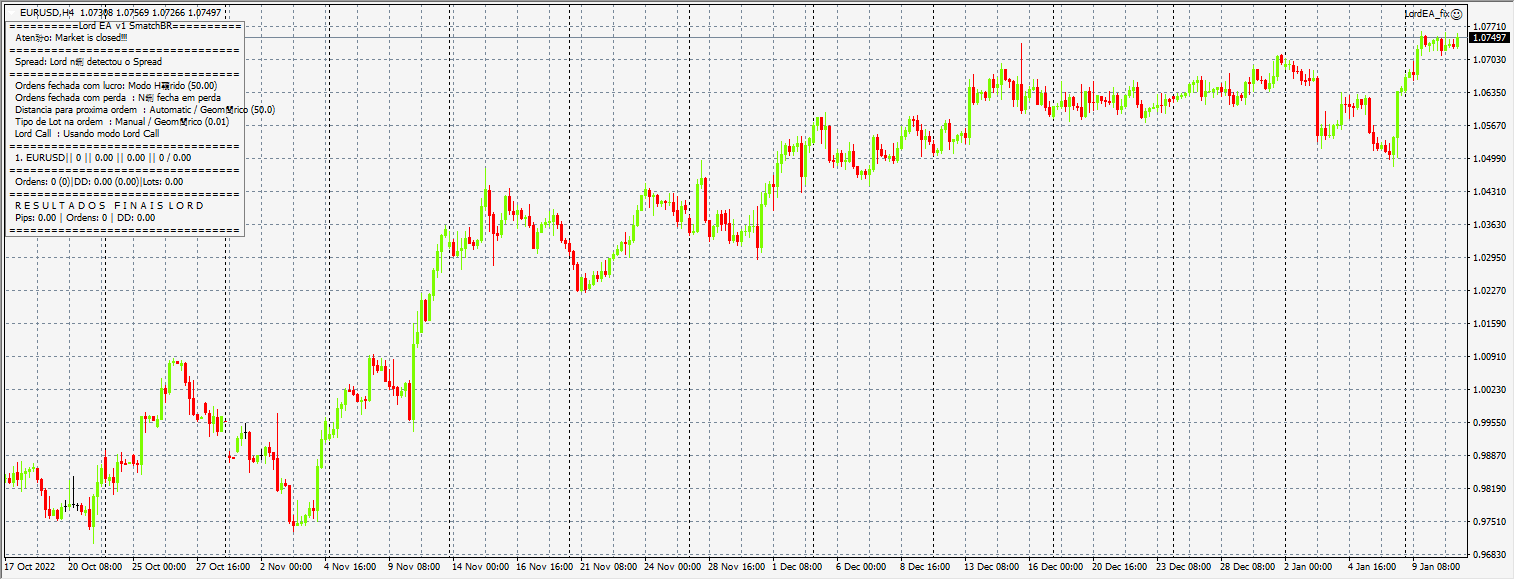1515x580 pixels.
Task: Select the 9 Jan 08:00 time label
Action: click(1436, 567)
